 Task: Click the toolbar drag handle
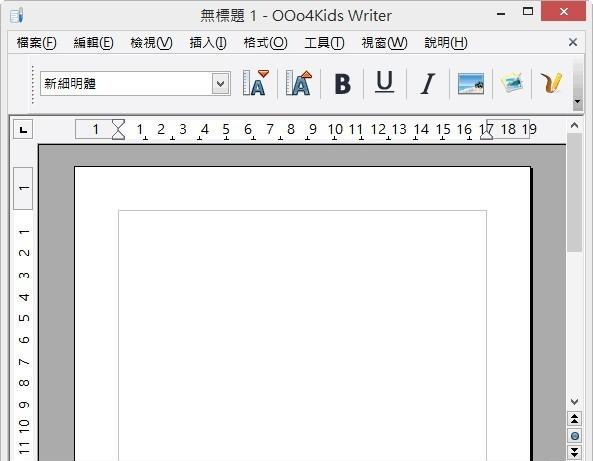(x=33, y=85)
